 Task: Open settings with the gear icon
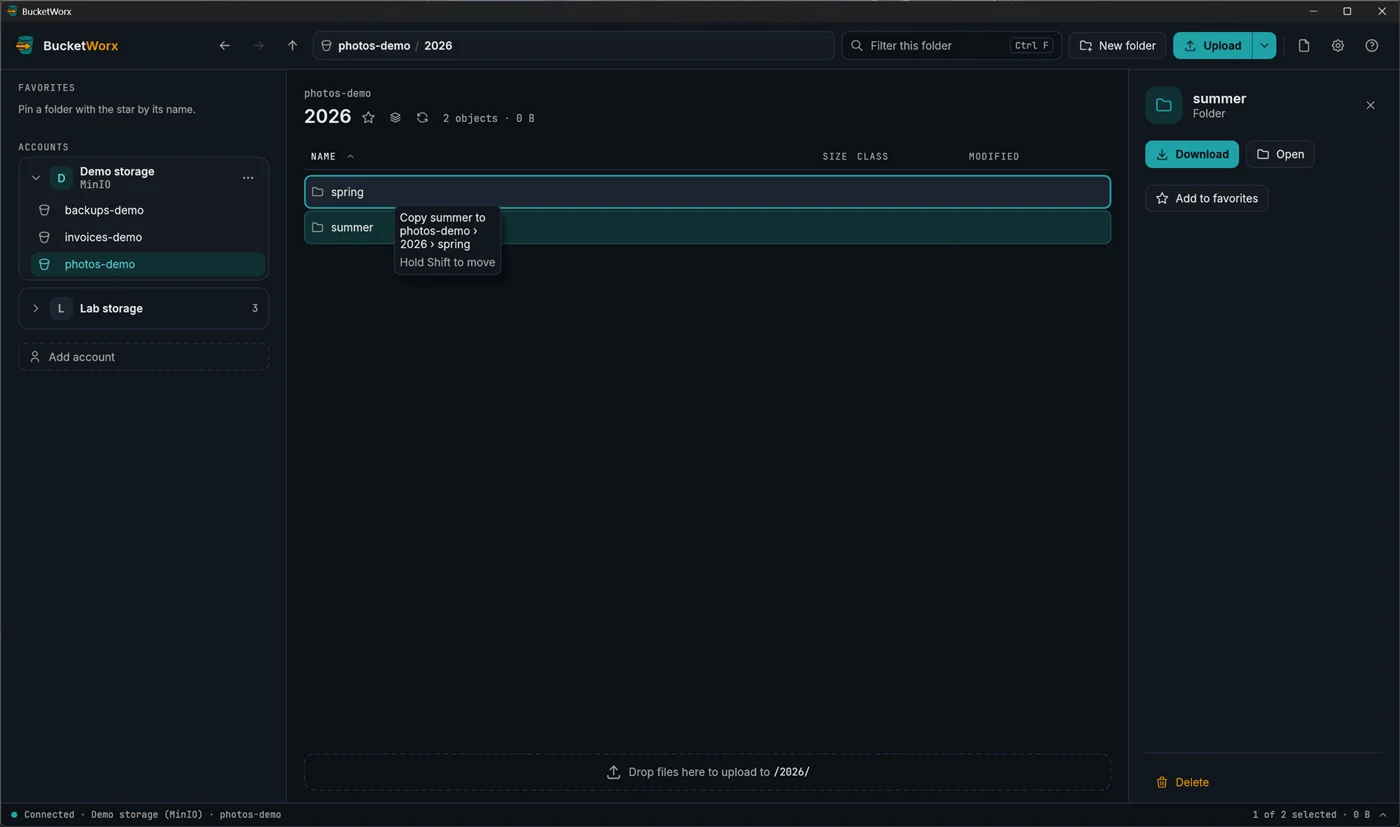[1338, 46]
